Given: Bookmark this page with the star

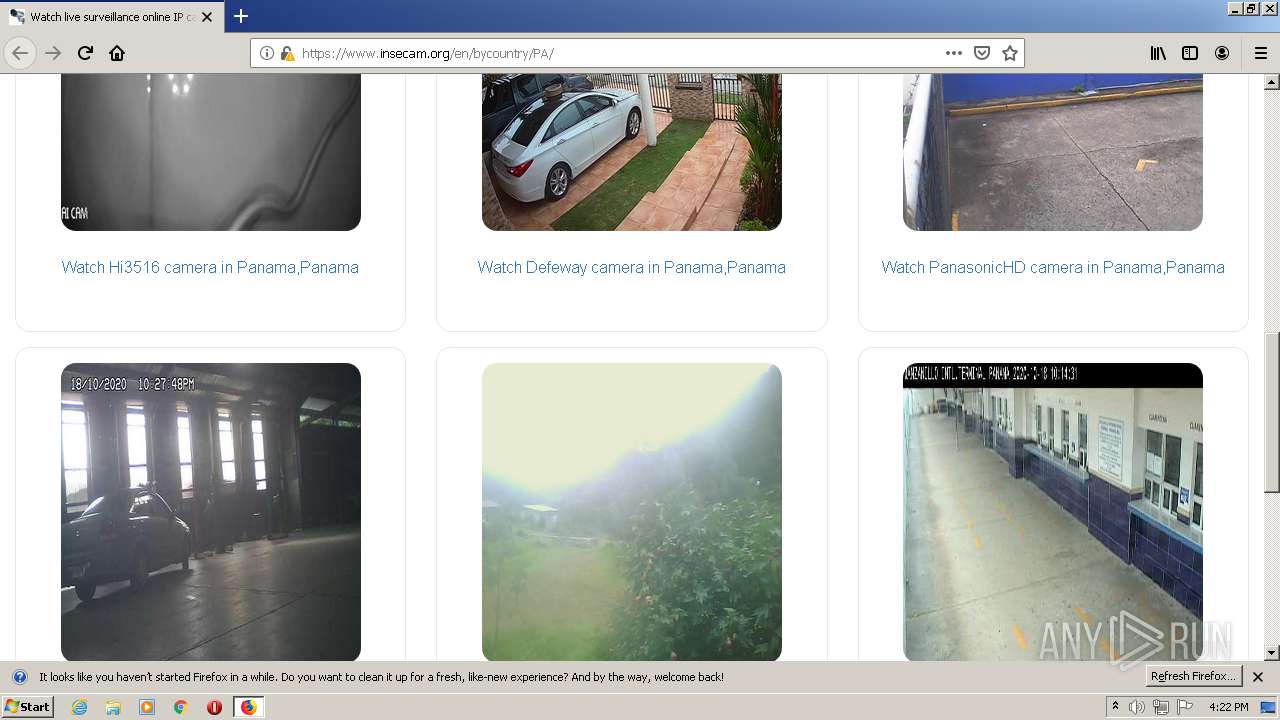Looking at the screenshot, I should tap(1010, 53).
